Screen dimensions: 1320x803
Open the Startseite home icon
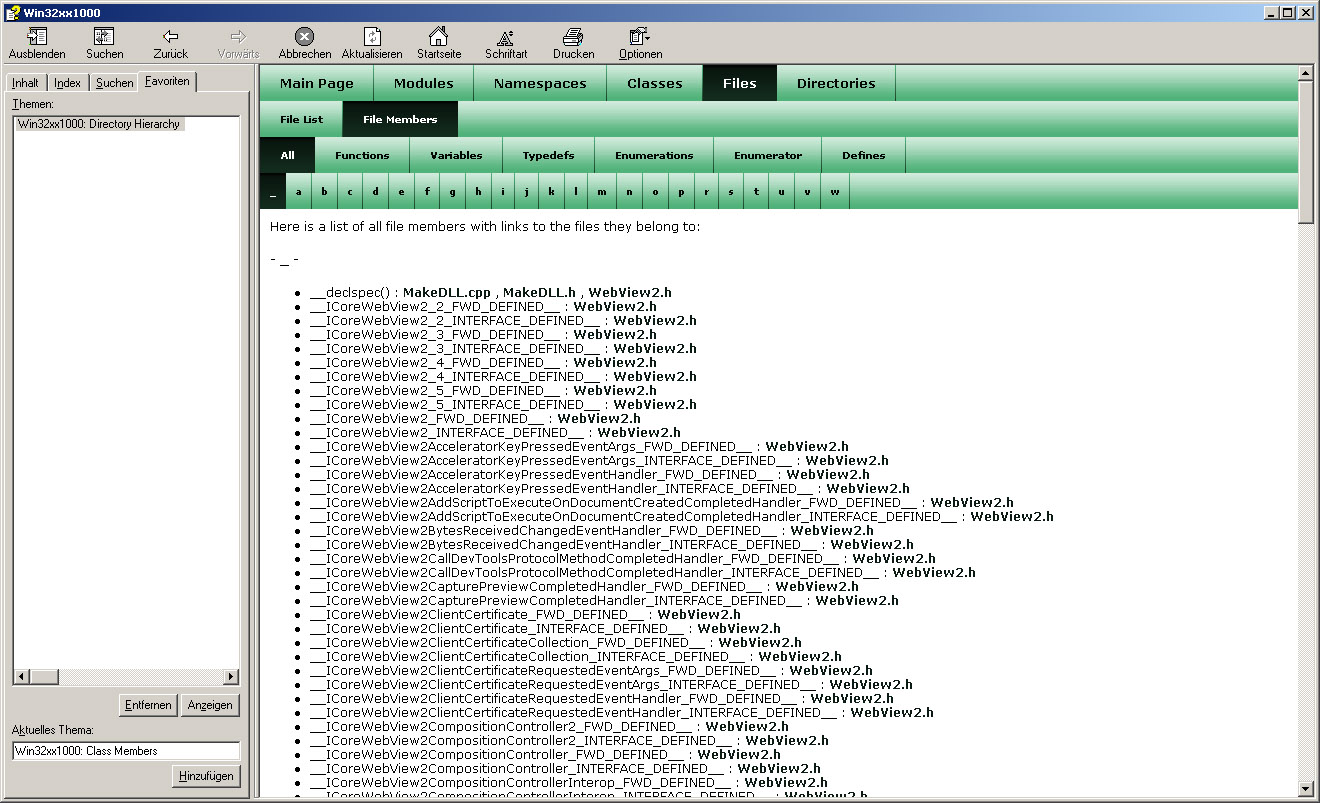(x=438, y=37)
